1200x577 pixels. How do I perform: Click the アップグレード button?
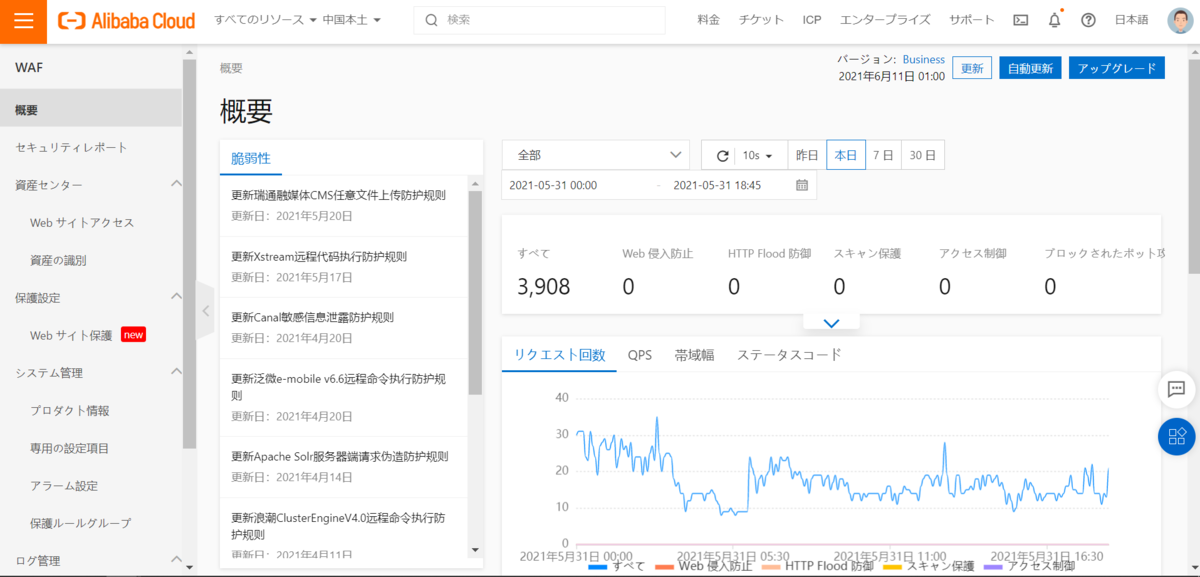pyautogui.click(x=1116, y=68)
